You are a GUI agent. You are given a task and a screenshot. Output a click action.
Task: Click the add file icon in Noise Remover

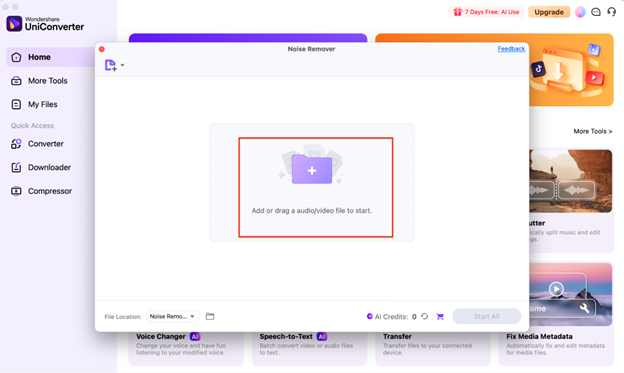pos(110,65)
